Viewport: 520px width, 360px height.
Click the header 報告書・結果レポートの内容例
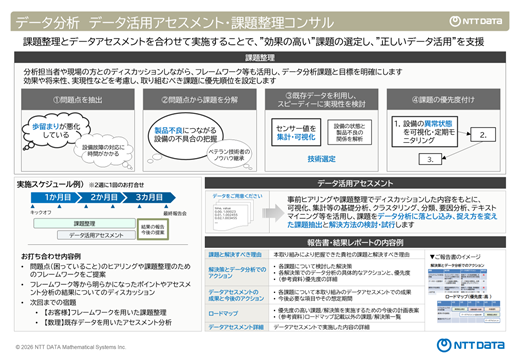(355, 242)
